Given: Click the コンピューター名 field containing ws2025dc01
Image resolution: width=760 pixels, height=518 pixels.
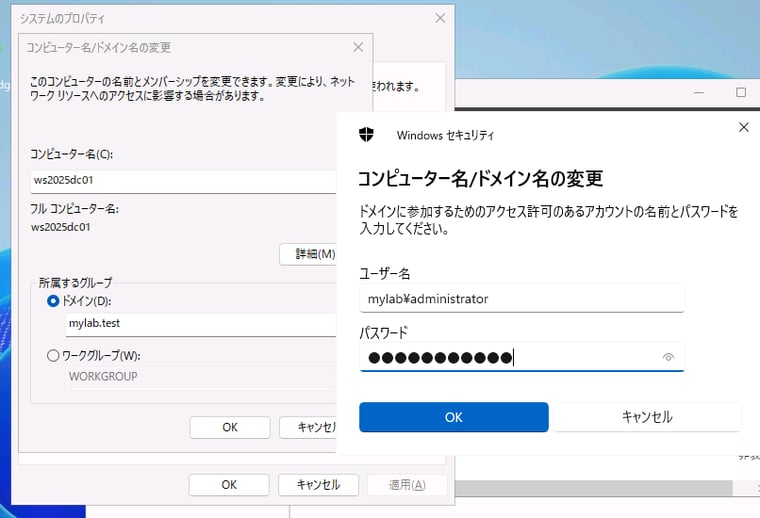Looking at the screenshot, I should 183,181.
